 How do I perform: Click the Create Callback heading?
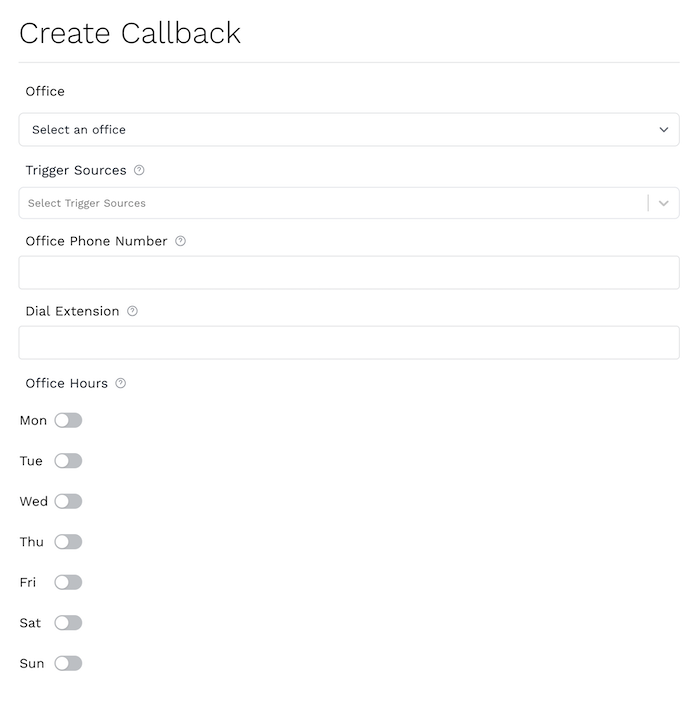(130, 33)
